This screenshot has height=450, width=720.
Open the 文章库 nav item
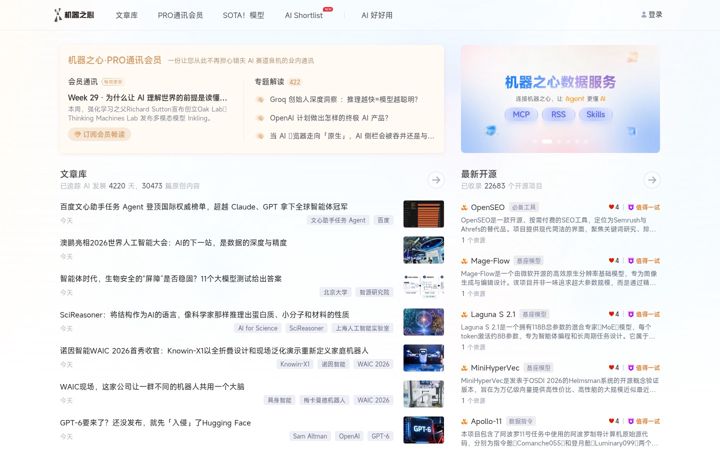pyautogui.click(x=126, y=15)
